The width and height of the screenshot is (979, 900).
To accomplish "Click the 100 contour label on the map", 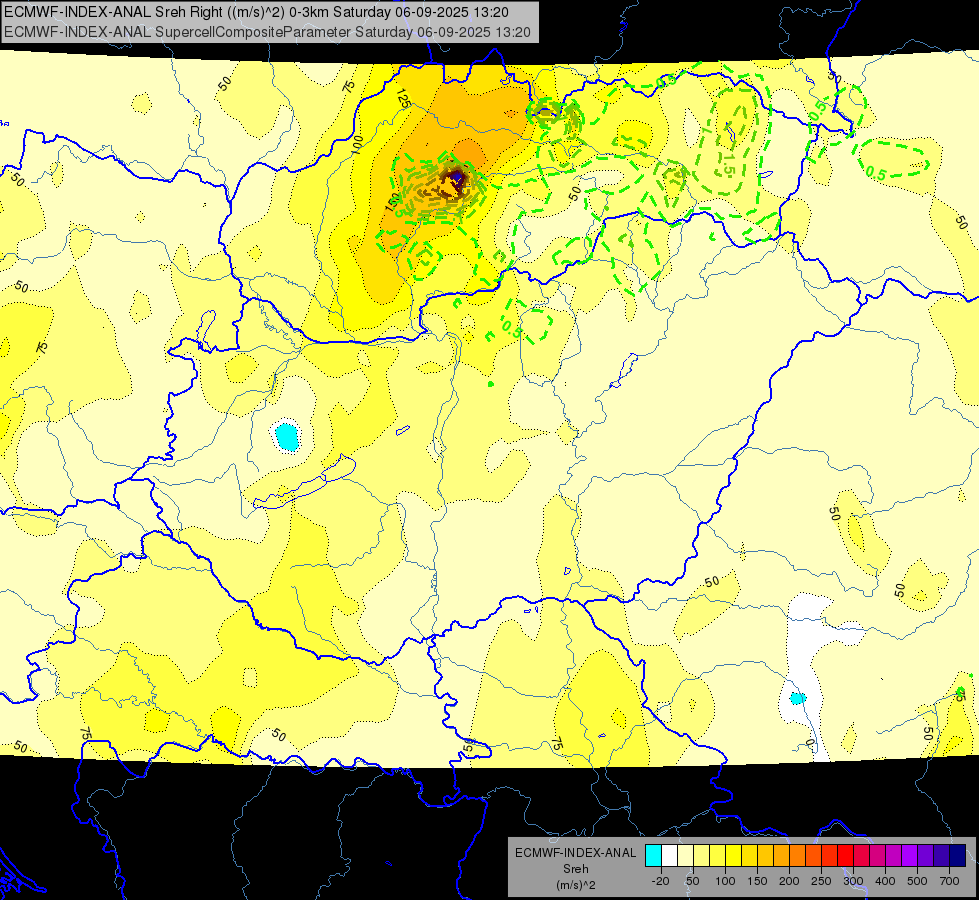I will [x=357, y=145].
